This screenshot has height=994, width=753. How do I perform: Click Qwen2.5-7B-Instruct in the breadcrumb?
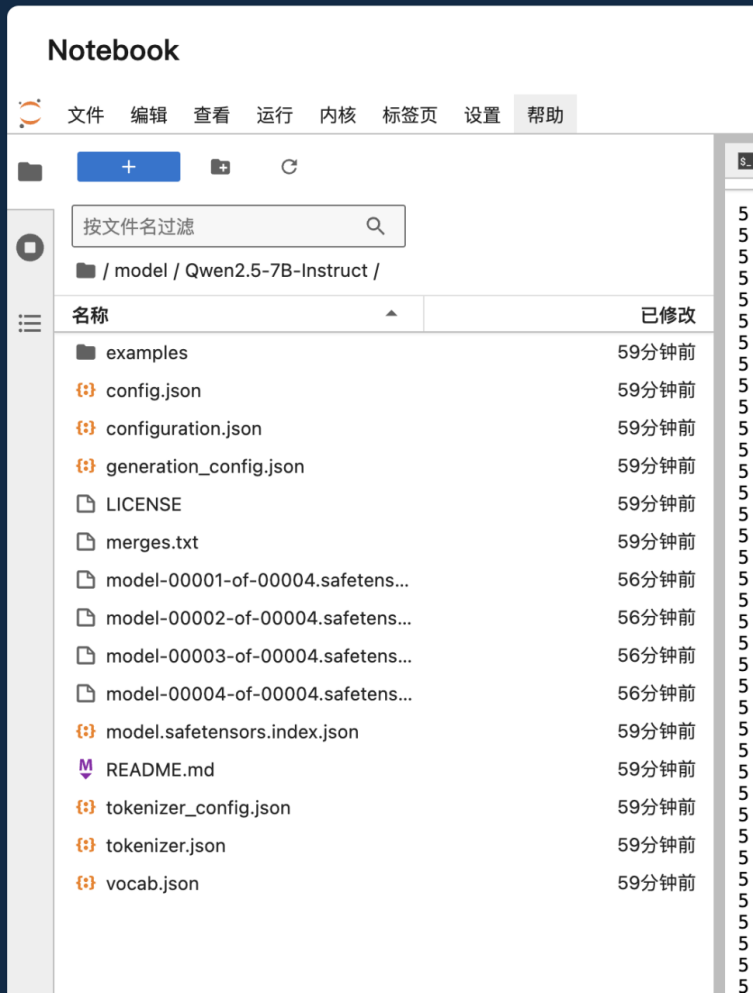[276, 271]
